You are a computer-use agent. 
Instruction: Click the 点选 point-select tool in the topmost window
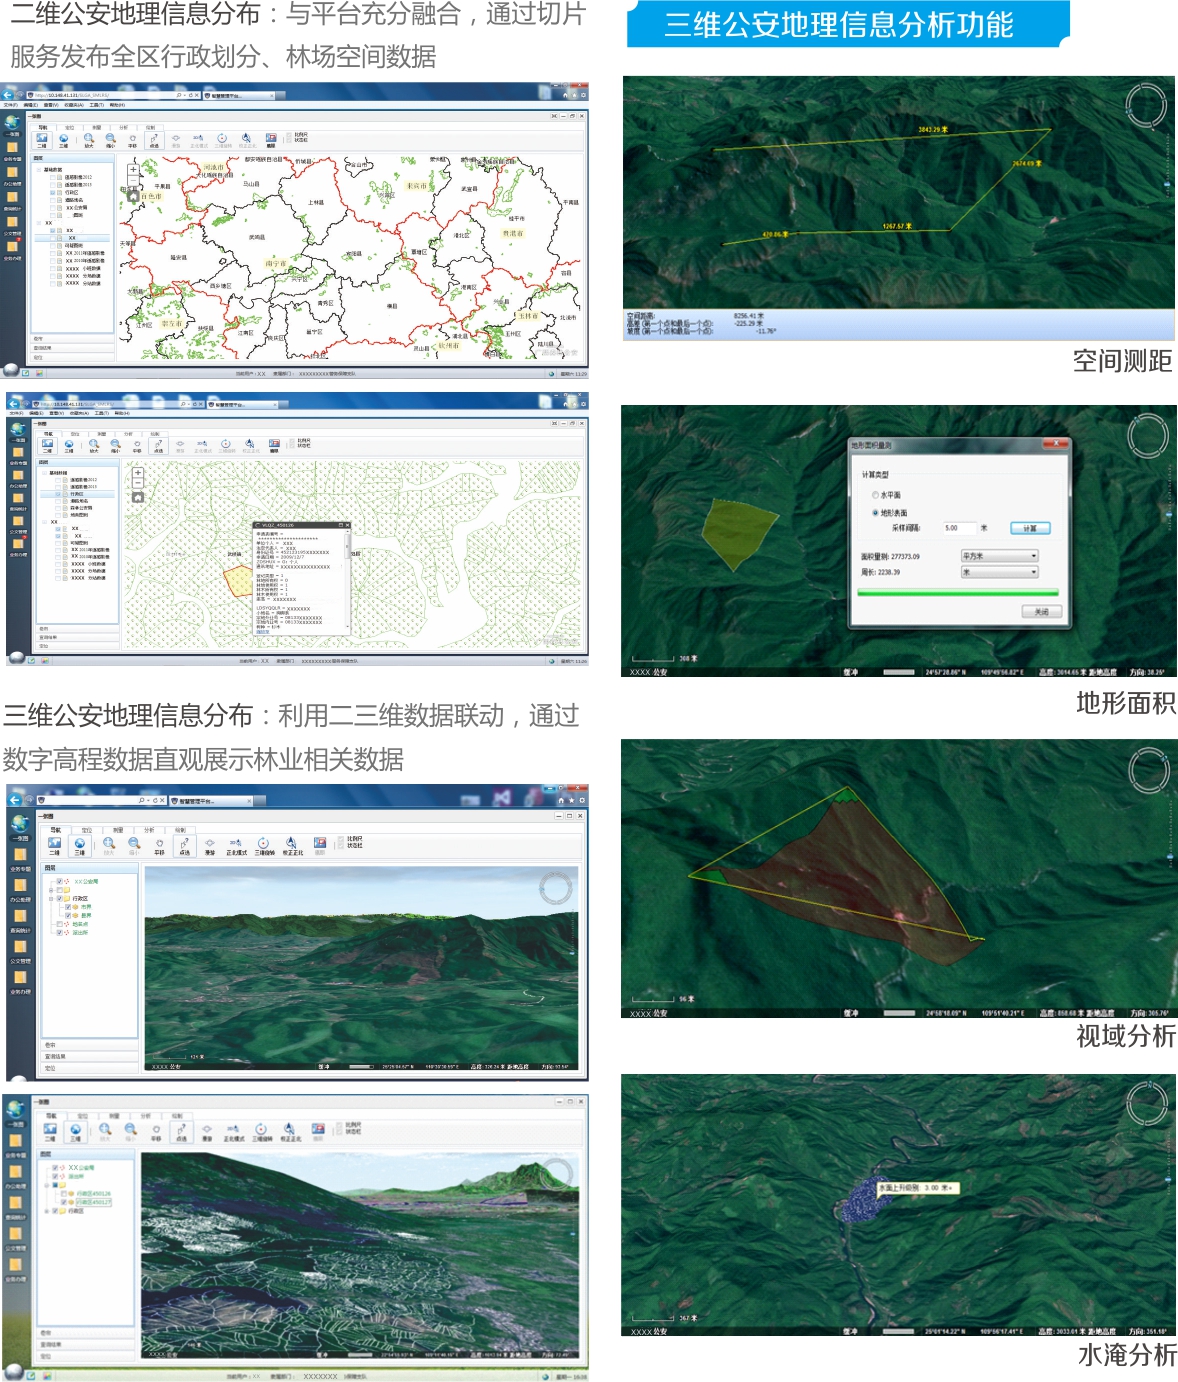point(154,139)
